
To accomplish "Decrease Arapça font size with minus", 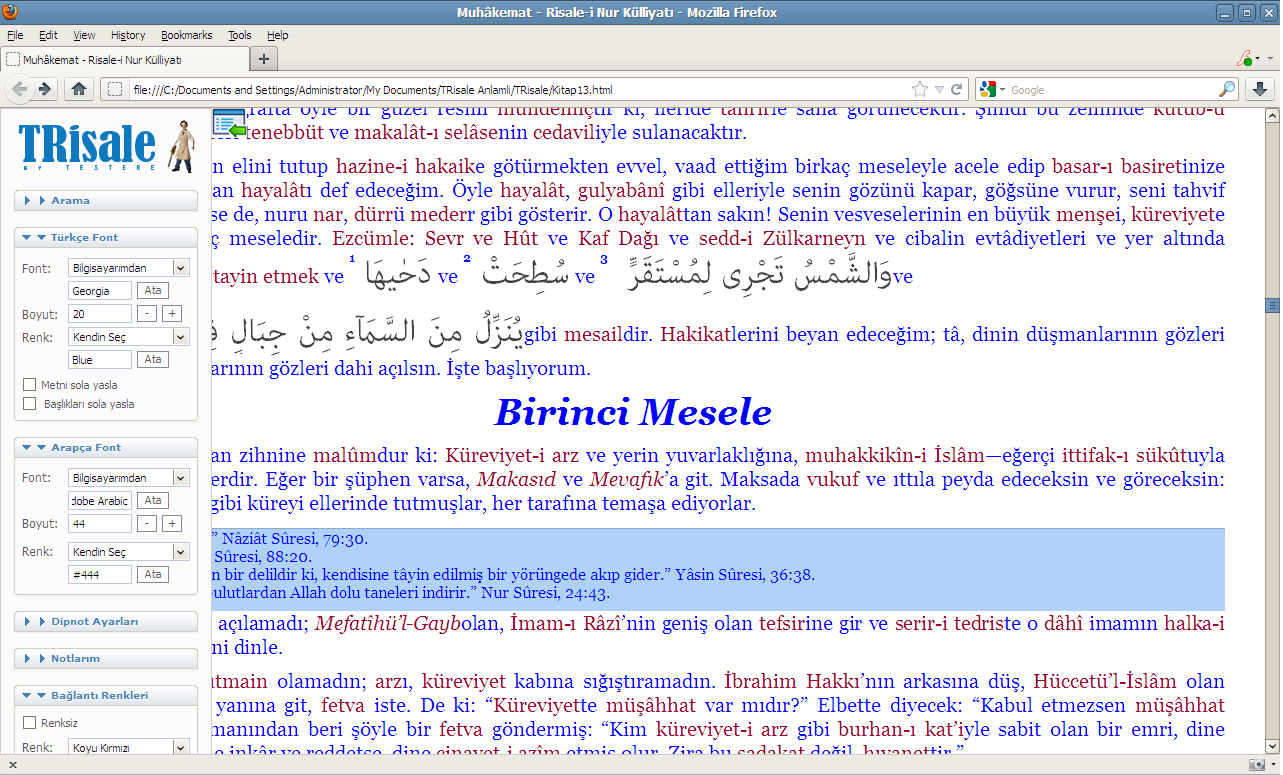I will (x=146, y=524).
